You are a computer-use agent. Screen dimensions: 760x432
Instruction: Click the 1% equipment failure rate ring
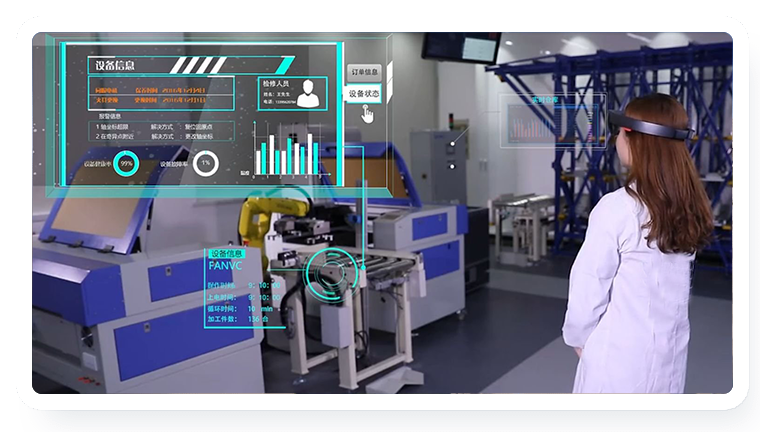205,163
